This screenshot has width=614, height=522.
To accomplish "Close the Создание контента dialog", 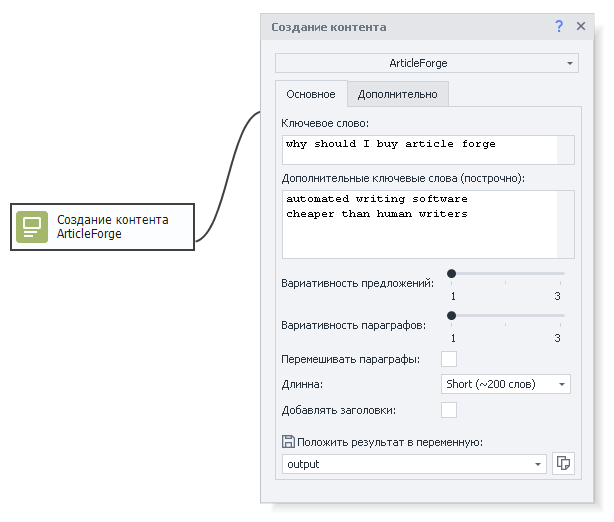I will pyautogui.click(x=581, y=27).
